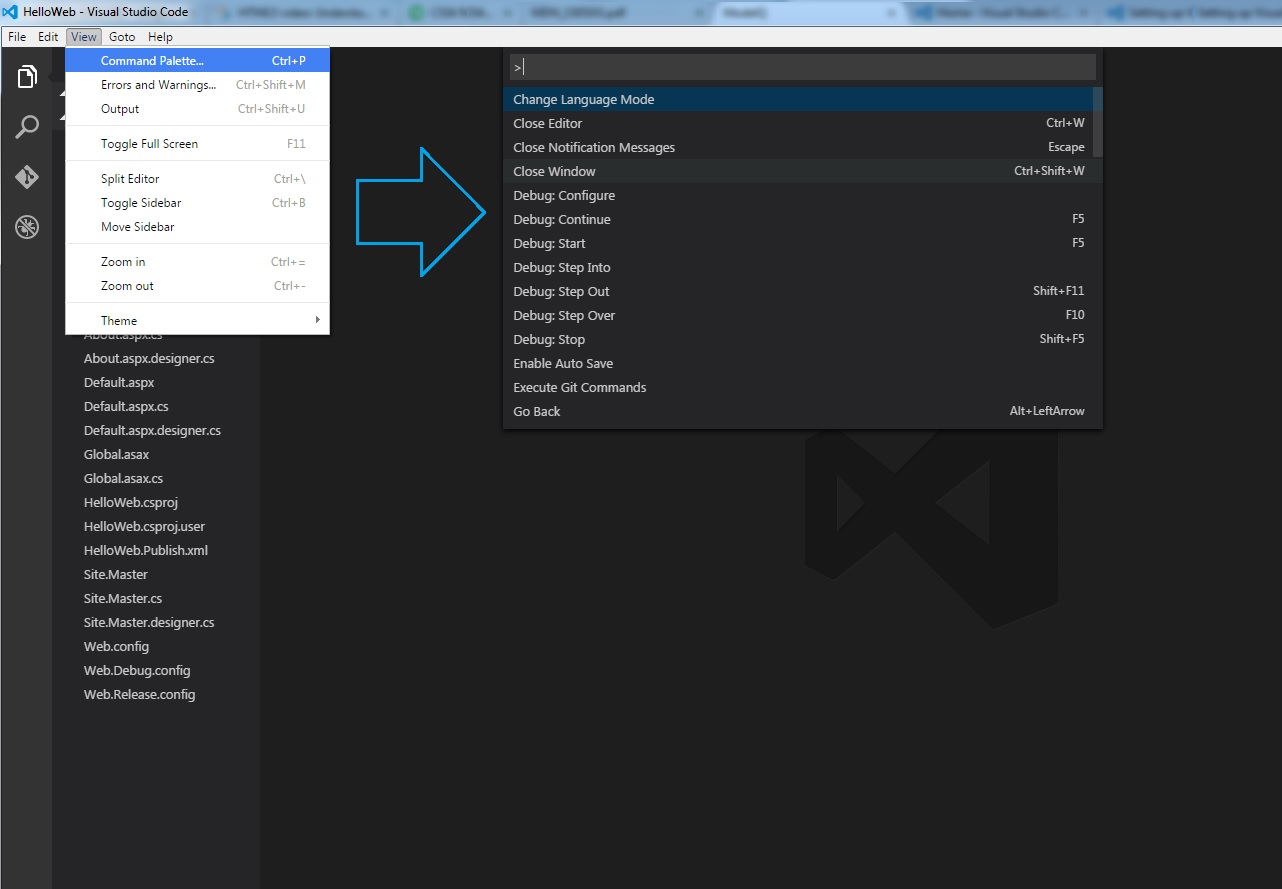The width and height of the screenshot is (1282, 889).
Task: Click the command palette text input field
Action: (x=800, y=66)
